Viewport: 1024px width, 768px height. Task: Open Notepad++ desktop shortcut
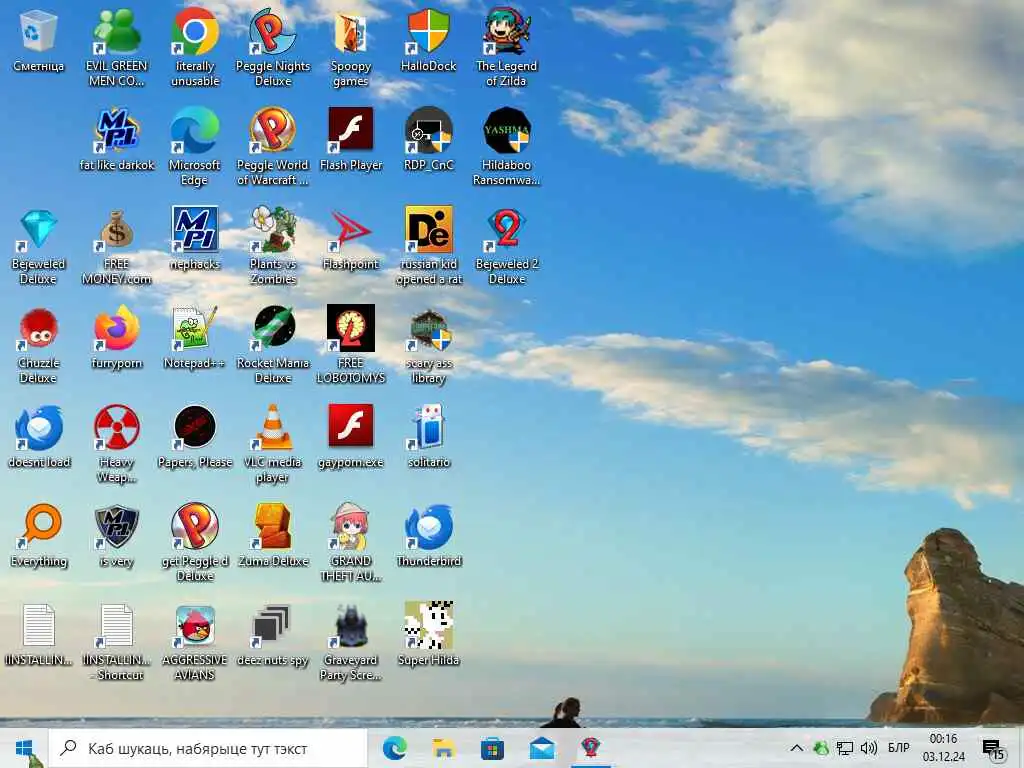195,338
